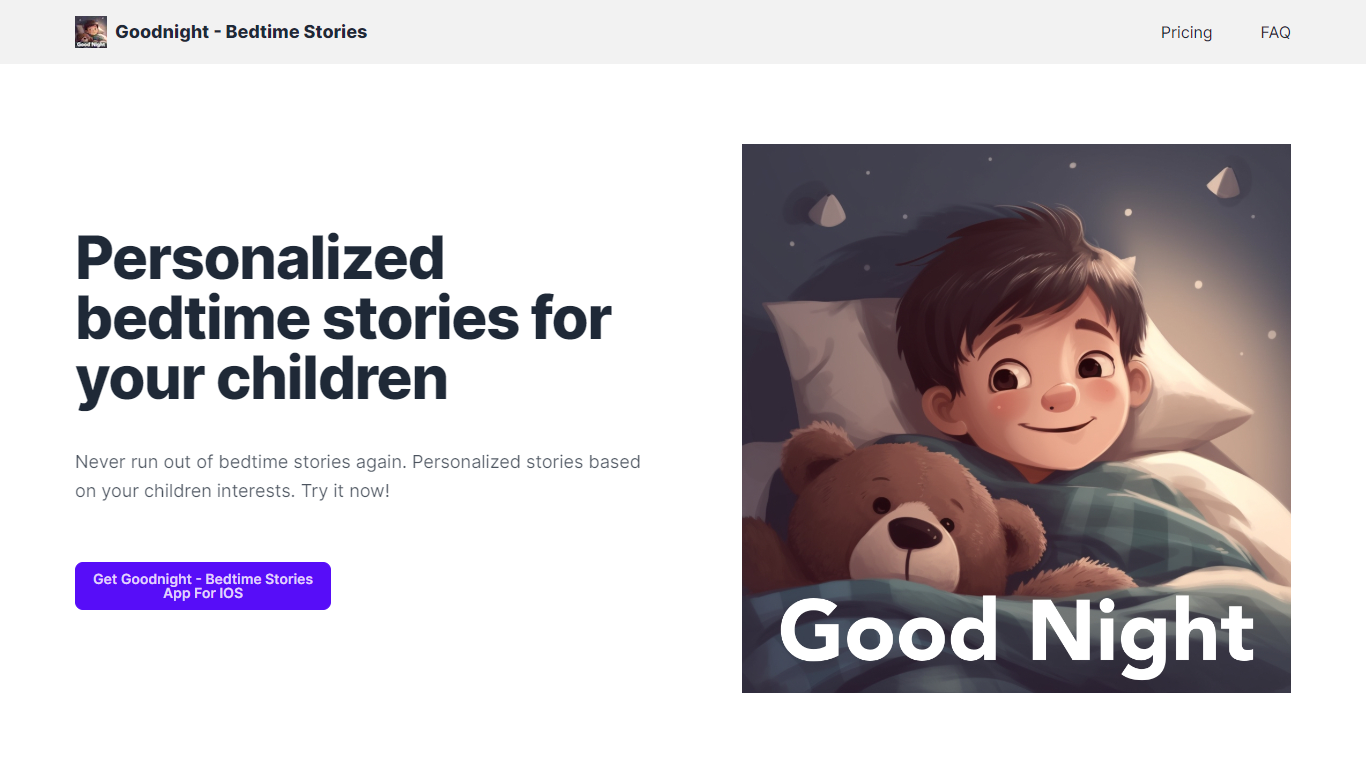This screenshot has height=768, width=1366.
Task: Click the boy's face in hero image
Action: click(1040, 380)
